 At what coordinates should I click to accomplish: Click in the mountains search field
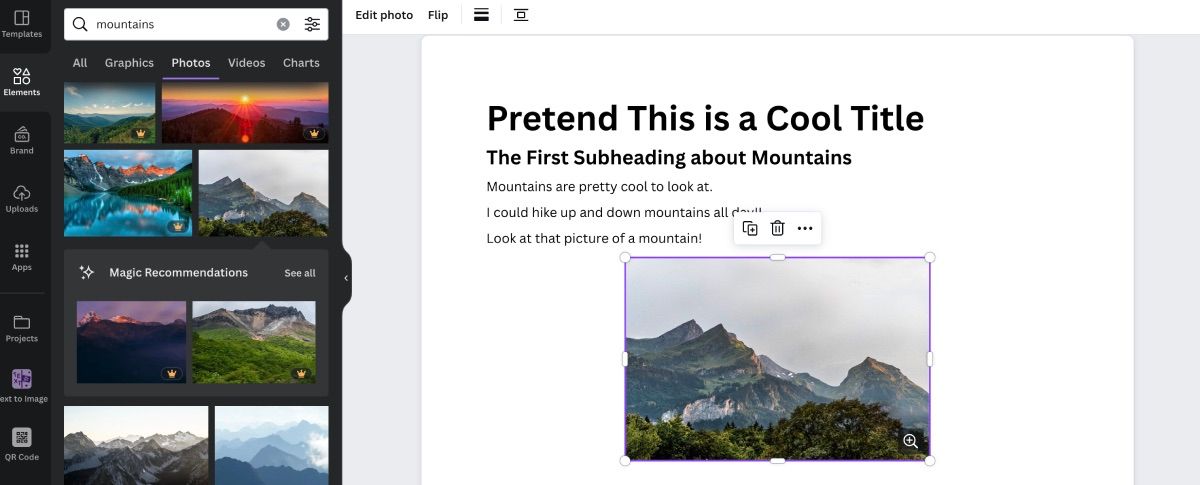pos(180,24)
